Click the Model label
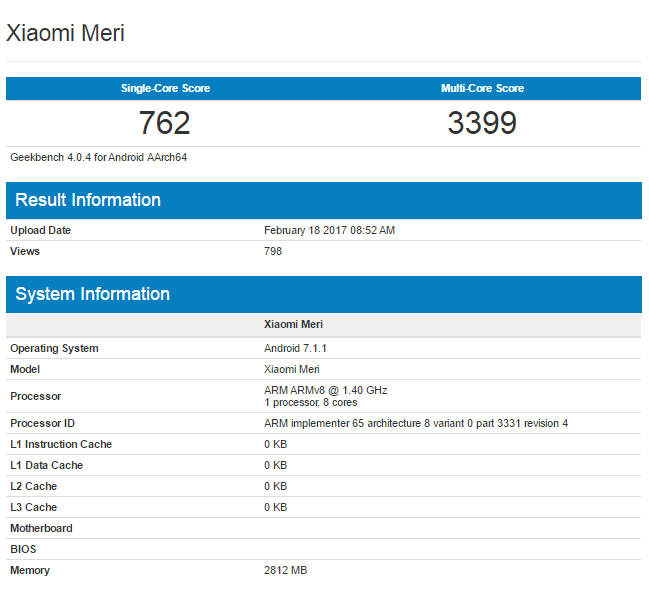649x592 pixels. 25,369
